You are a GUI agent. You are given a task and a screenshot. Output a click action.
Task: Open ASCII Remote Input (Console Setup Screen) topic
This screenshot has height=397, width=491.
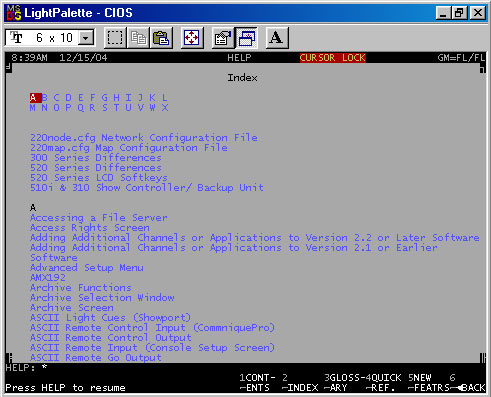[152, 348]
